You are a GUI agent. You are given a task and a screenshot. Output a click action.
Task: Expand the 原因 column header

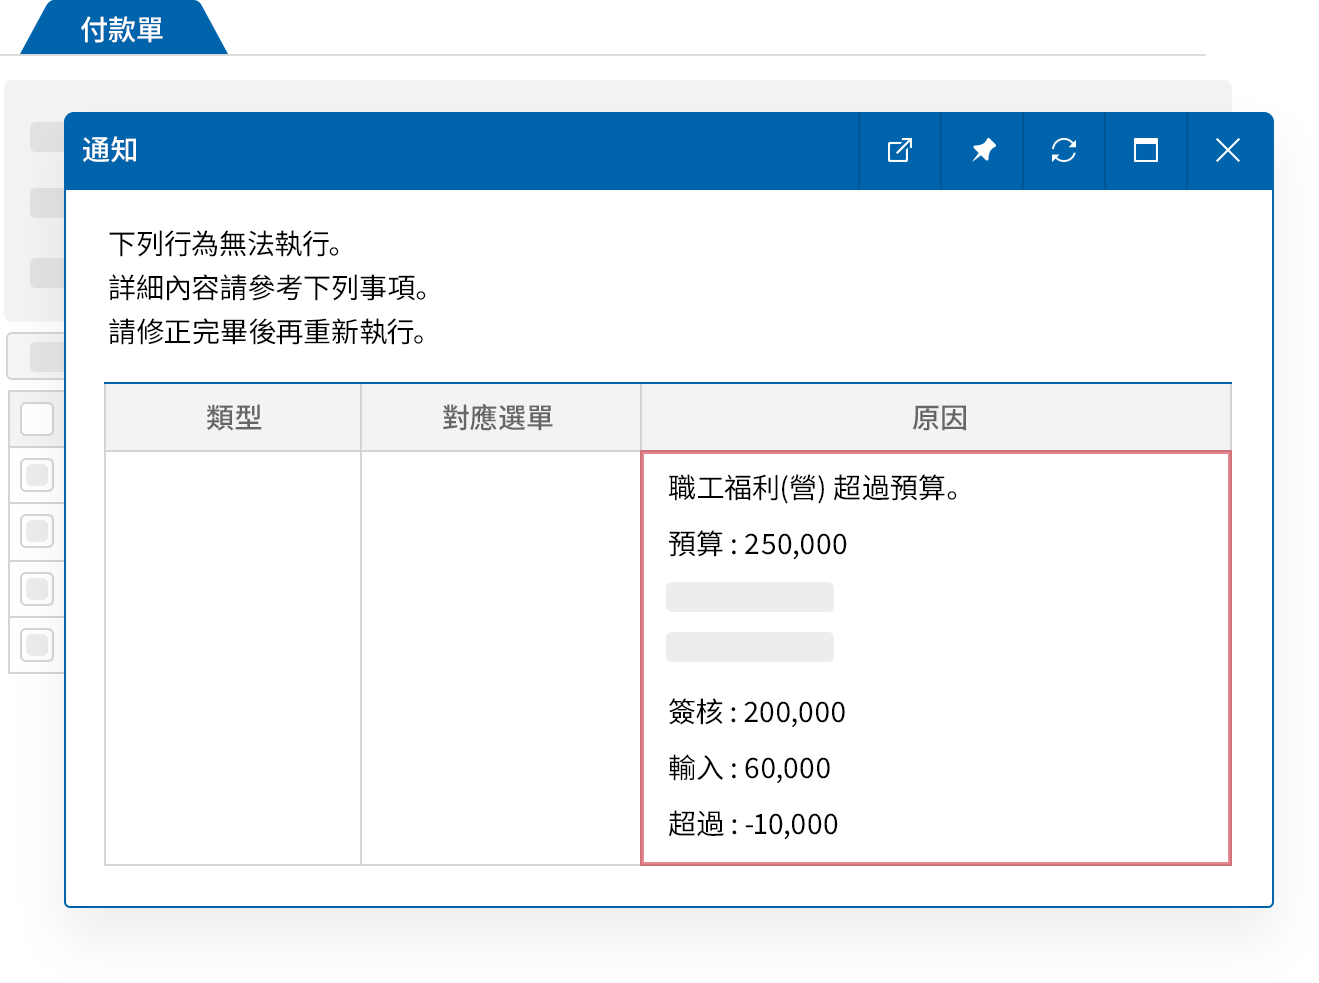[936, 417]
